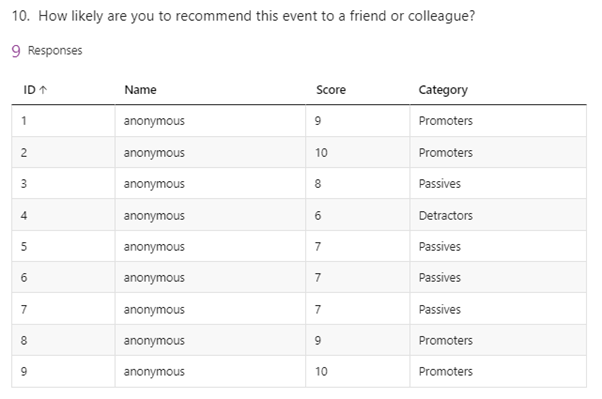Sort by the Score column header
Image resolution: width=602 pixels, height=399 pixels.
331,90
